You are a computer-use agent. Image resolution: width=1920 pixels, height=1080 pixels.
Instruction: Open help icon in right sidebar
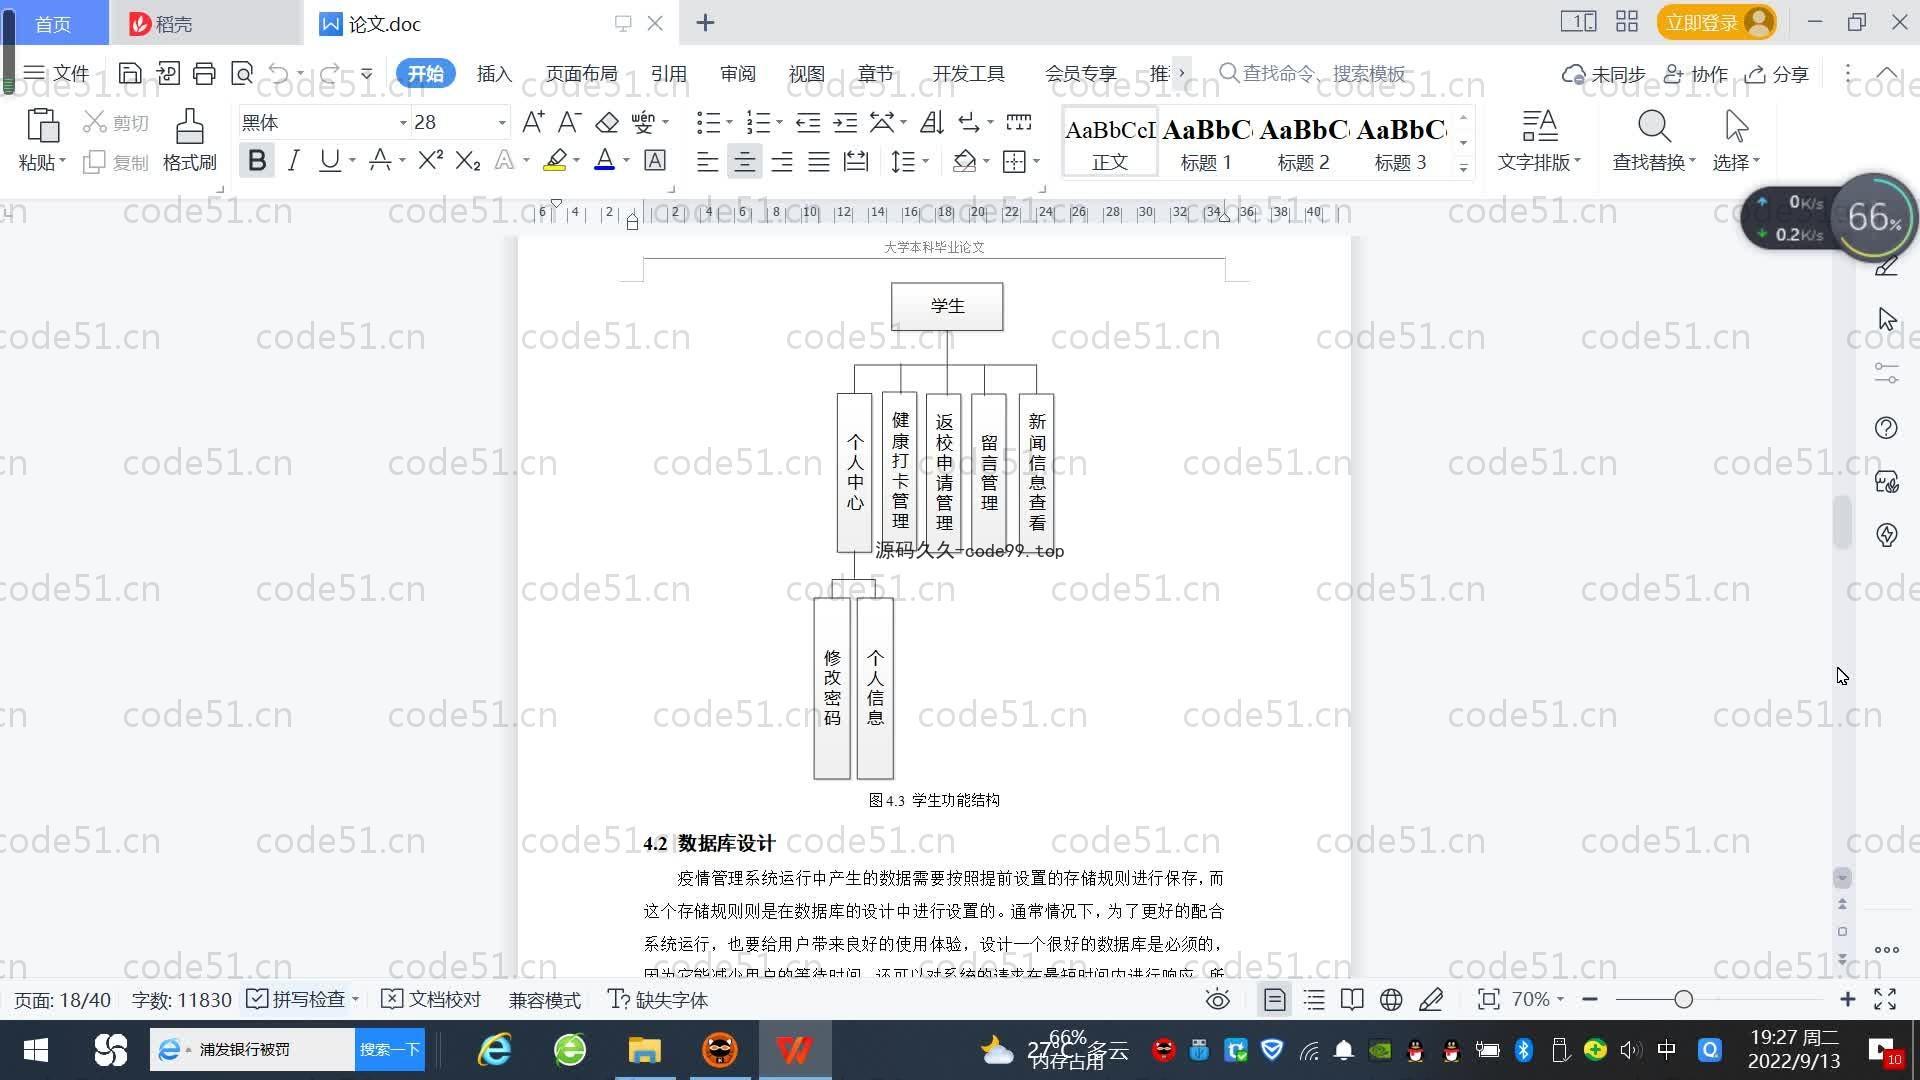(x=1886, y=428)
